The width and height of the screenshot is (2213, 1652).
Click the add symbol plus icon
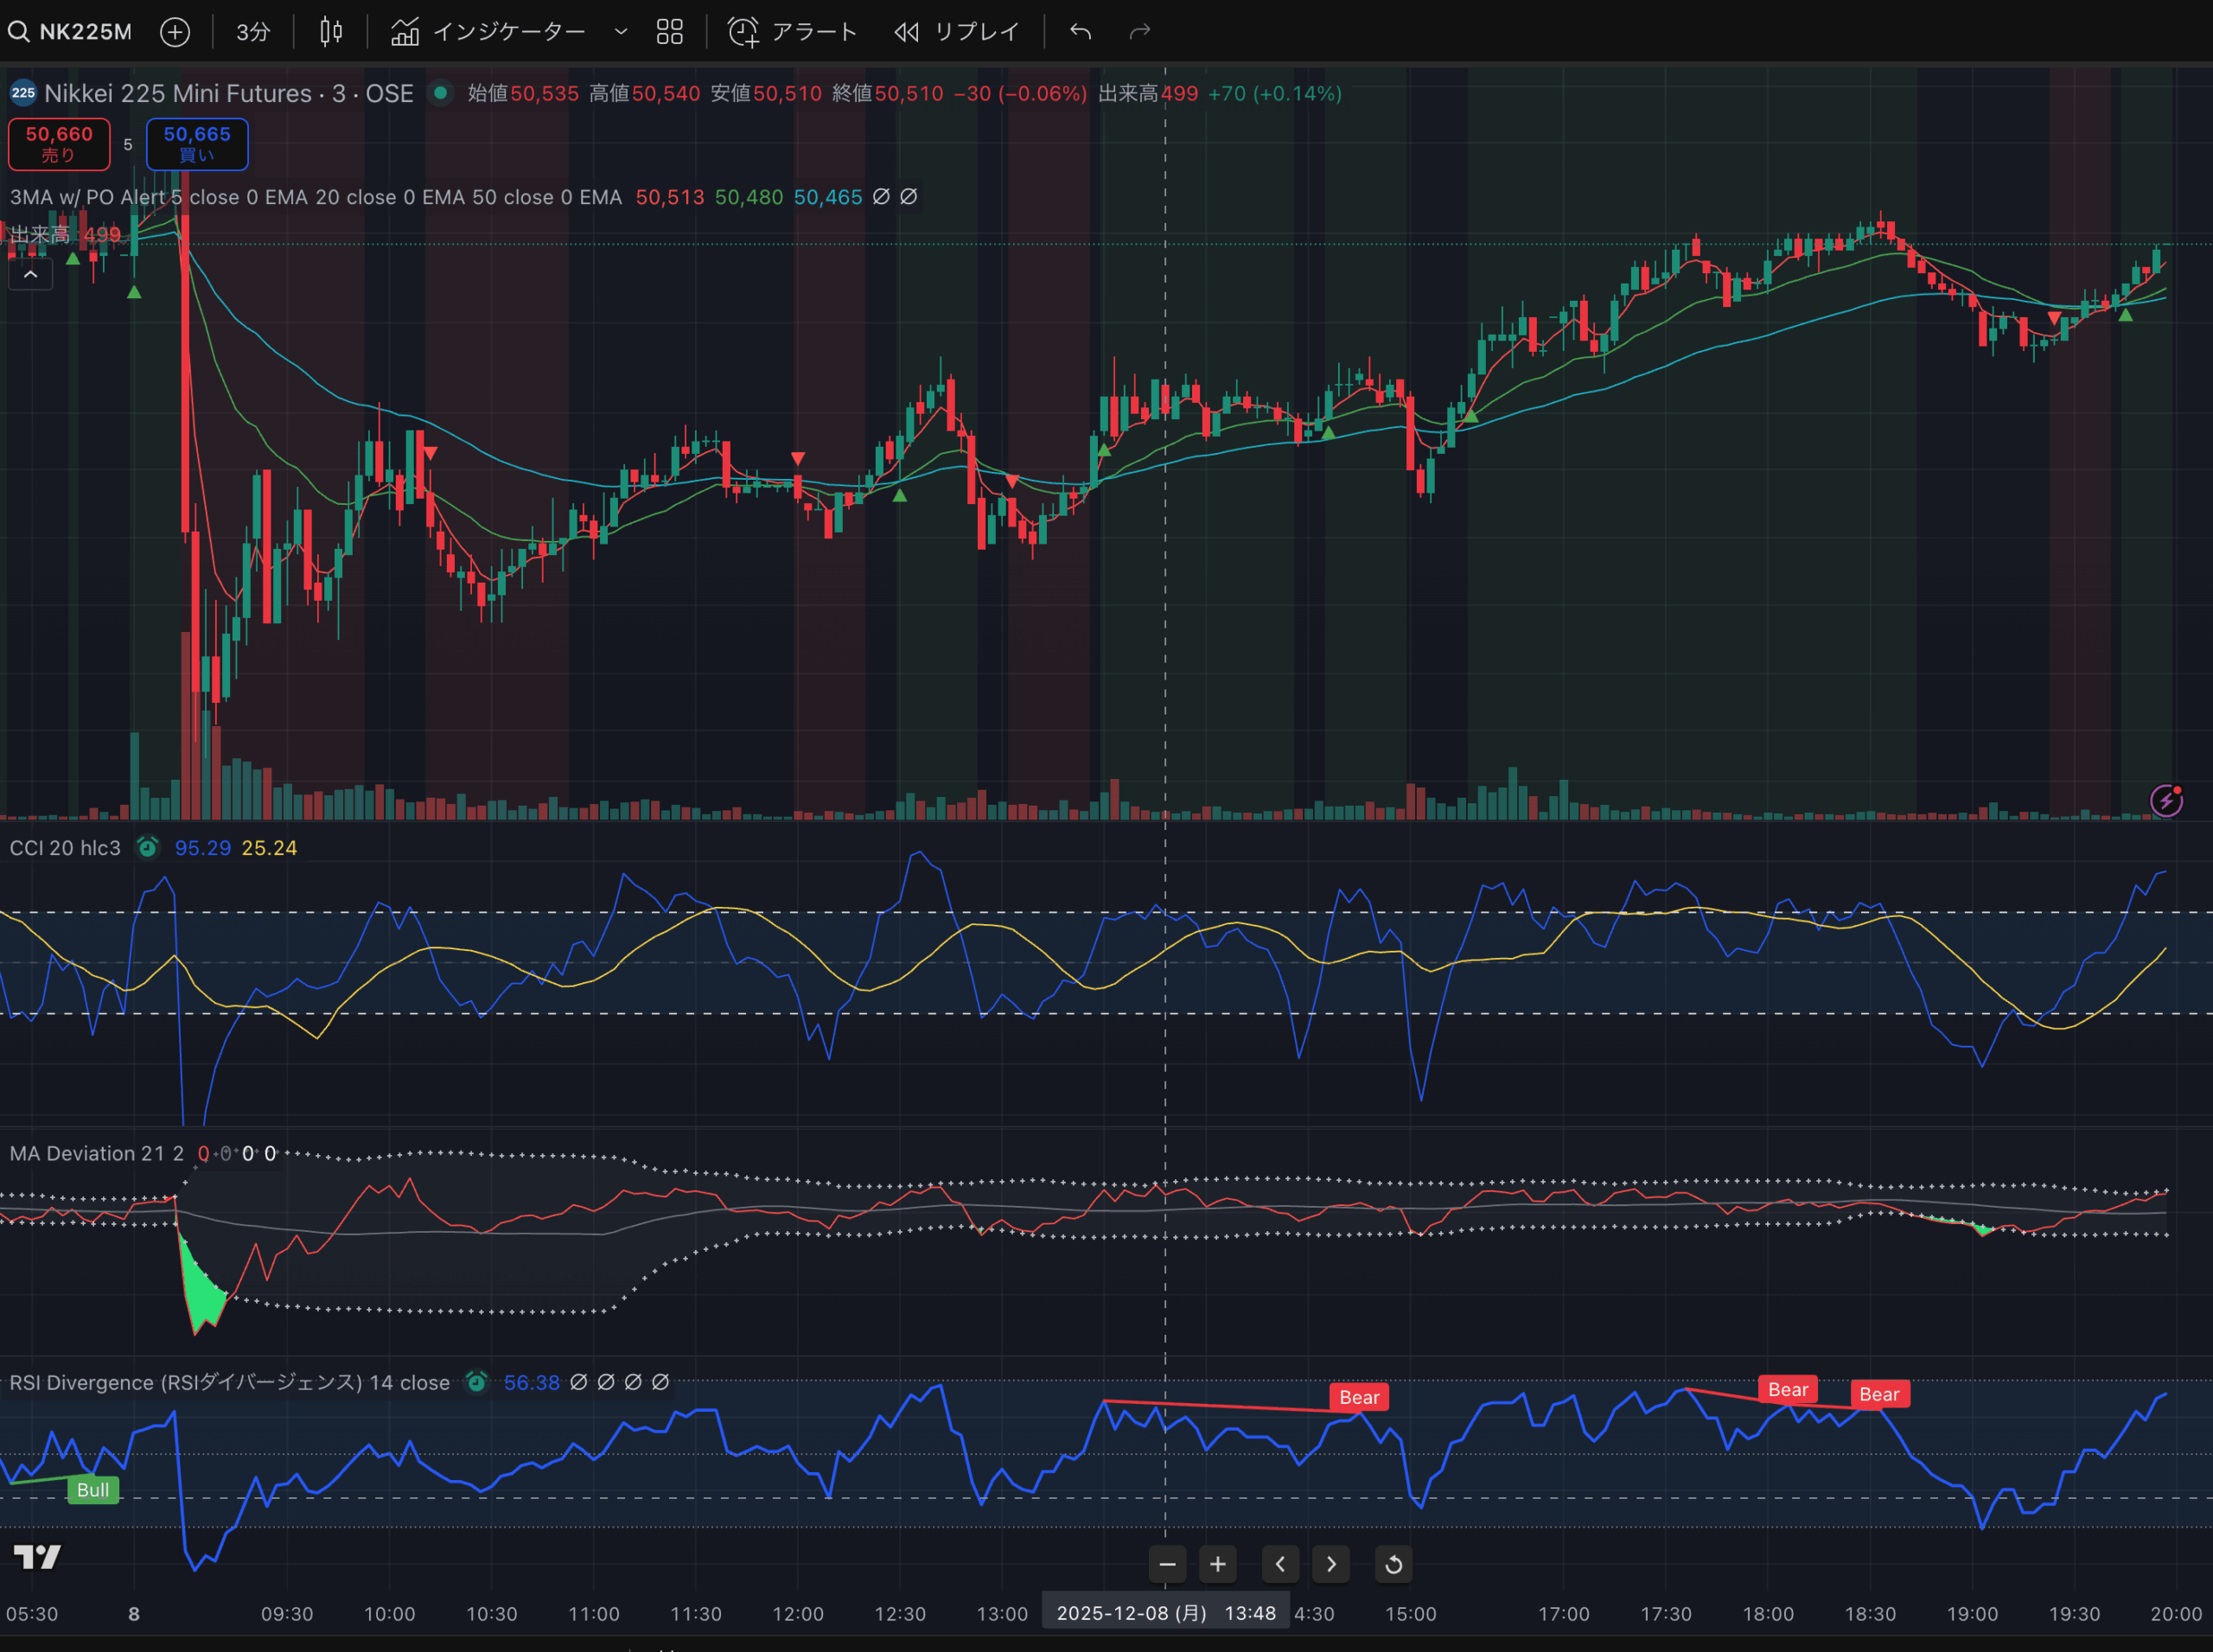pyautogui.click(x=175, y=32)
